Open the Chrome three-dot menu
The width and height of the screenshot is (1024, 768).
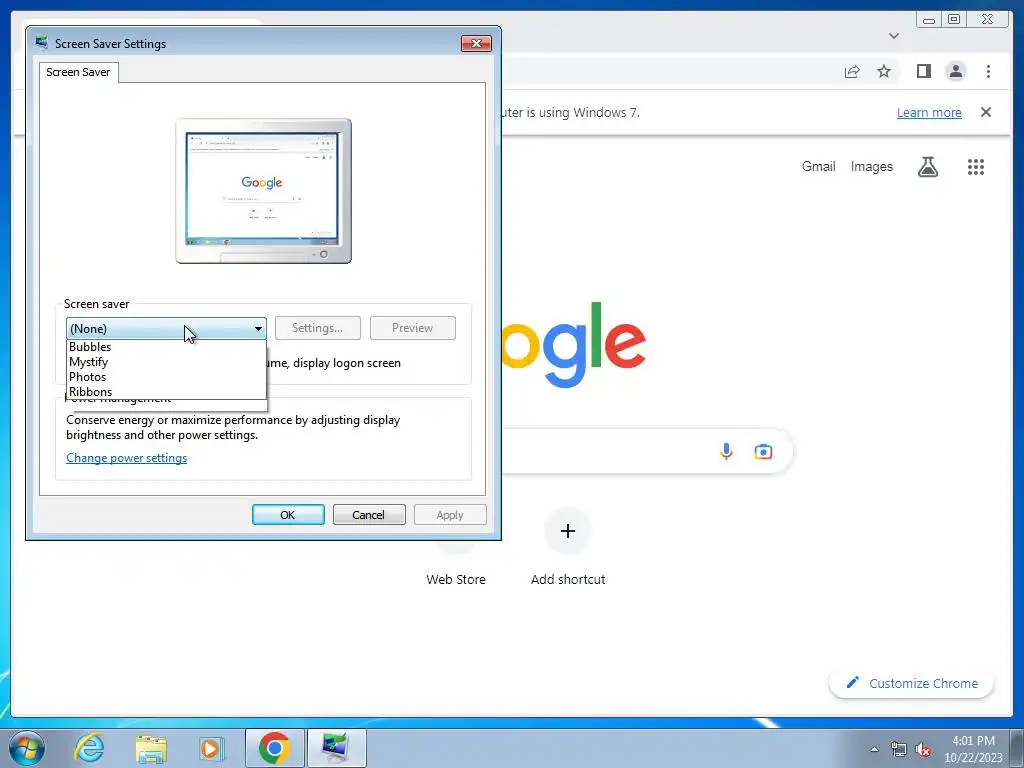coord(988,71)
